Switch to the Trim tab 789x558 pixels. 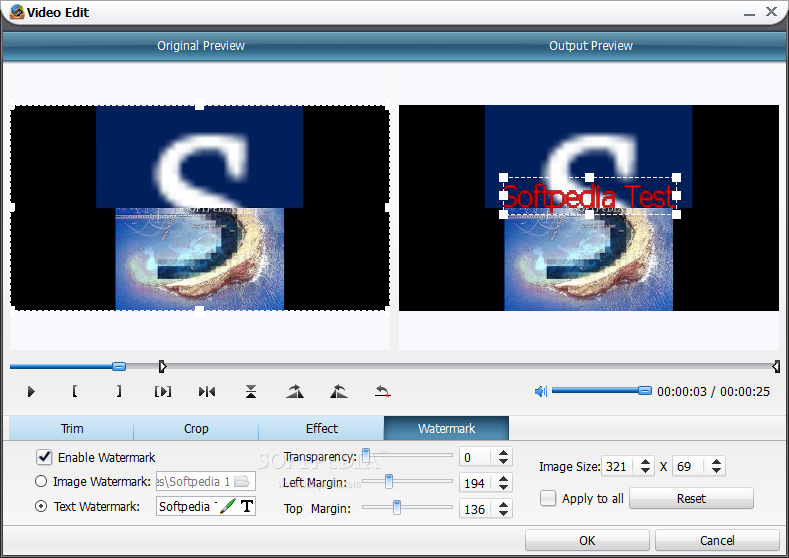[71, 428]
